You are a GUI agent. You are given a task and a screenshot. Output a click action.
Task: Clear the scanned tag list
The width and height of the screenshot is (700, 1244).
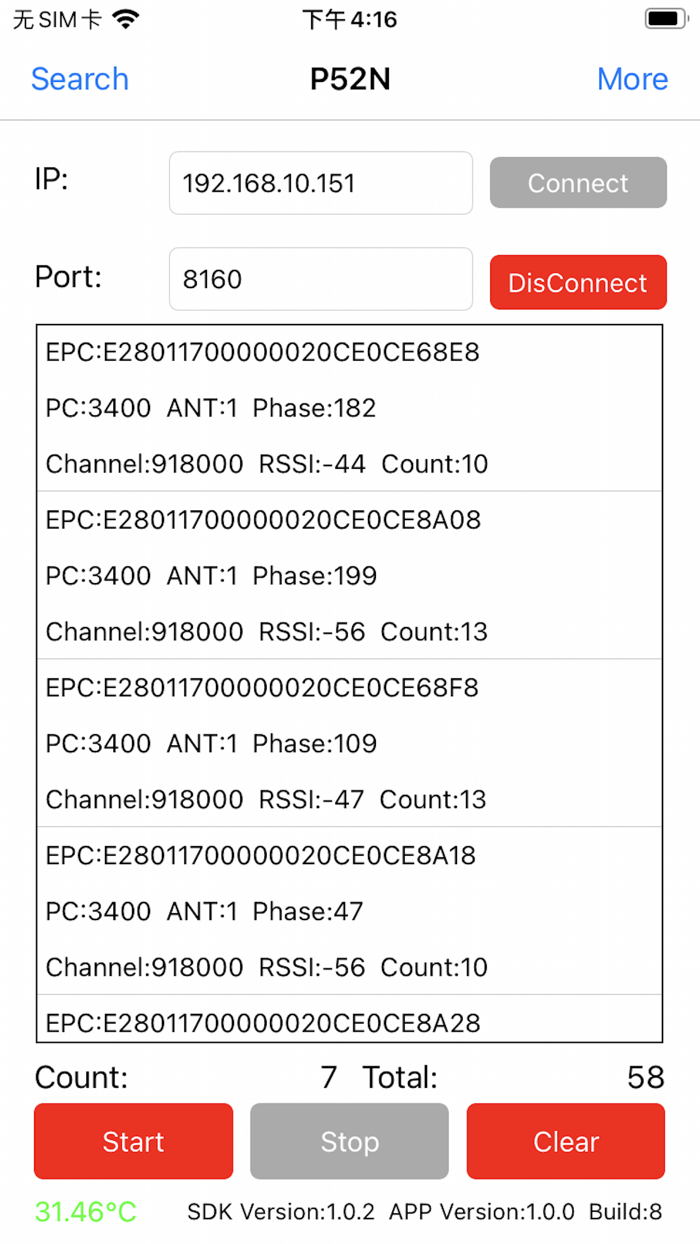565,1141
